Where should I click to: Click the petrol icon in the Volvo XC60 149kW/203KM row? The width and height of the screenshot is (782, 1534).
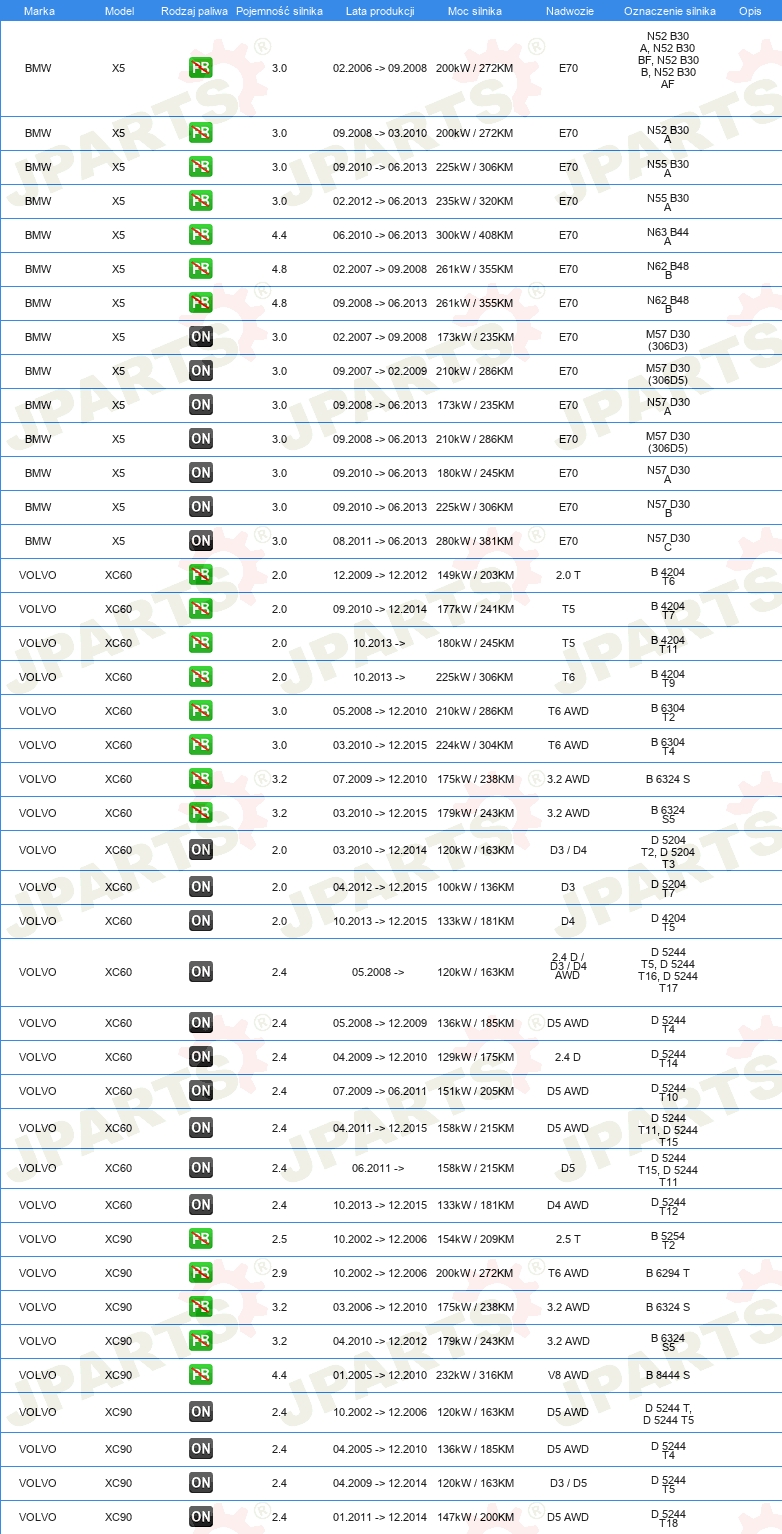(201, 575)
